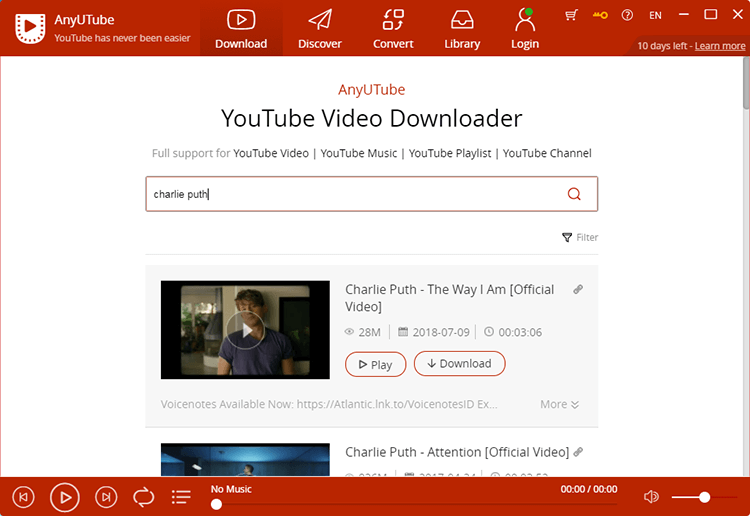Click the Charlie Puth - Attention title
750x516 pixels.
tap(457, 452)
